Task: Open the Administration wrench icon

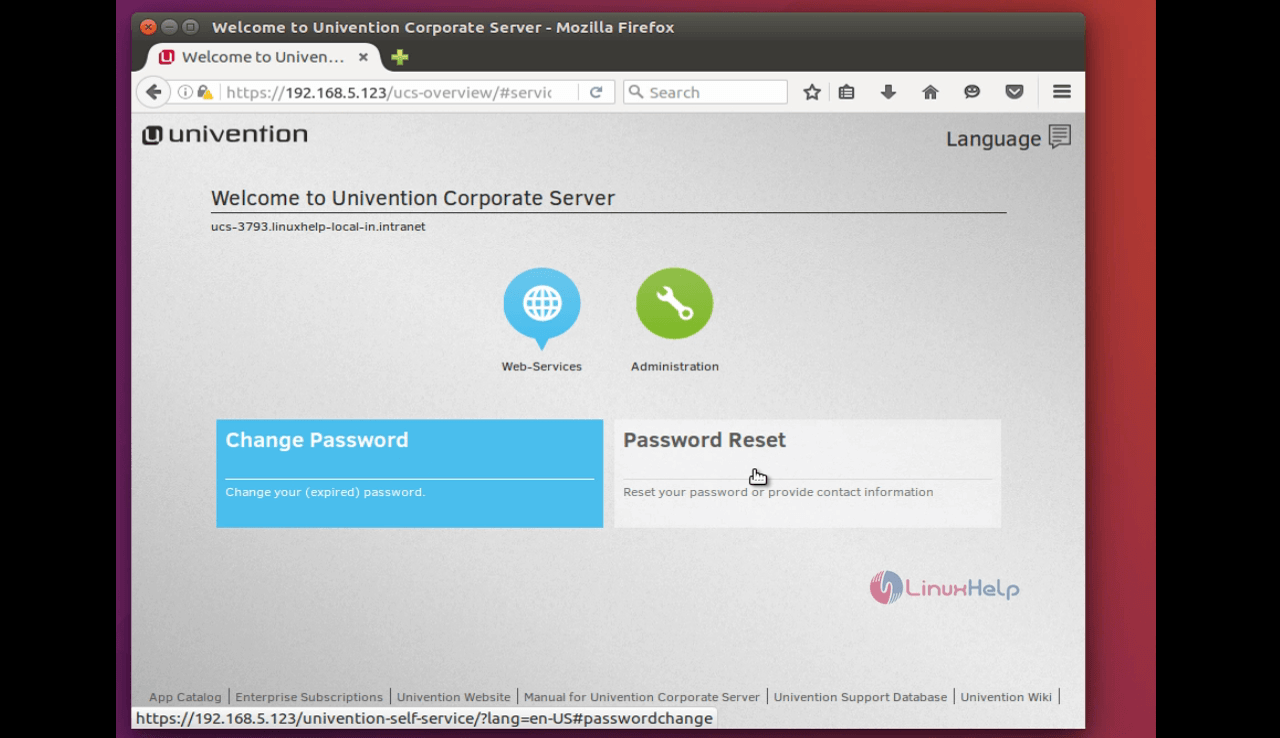Action: click(x=675, y=303)
